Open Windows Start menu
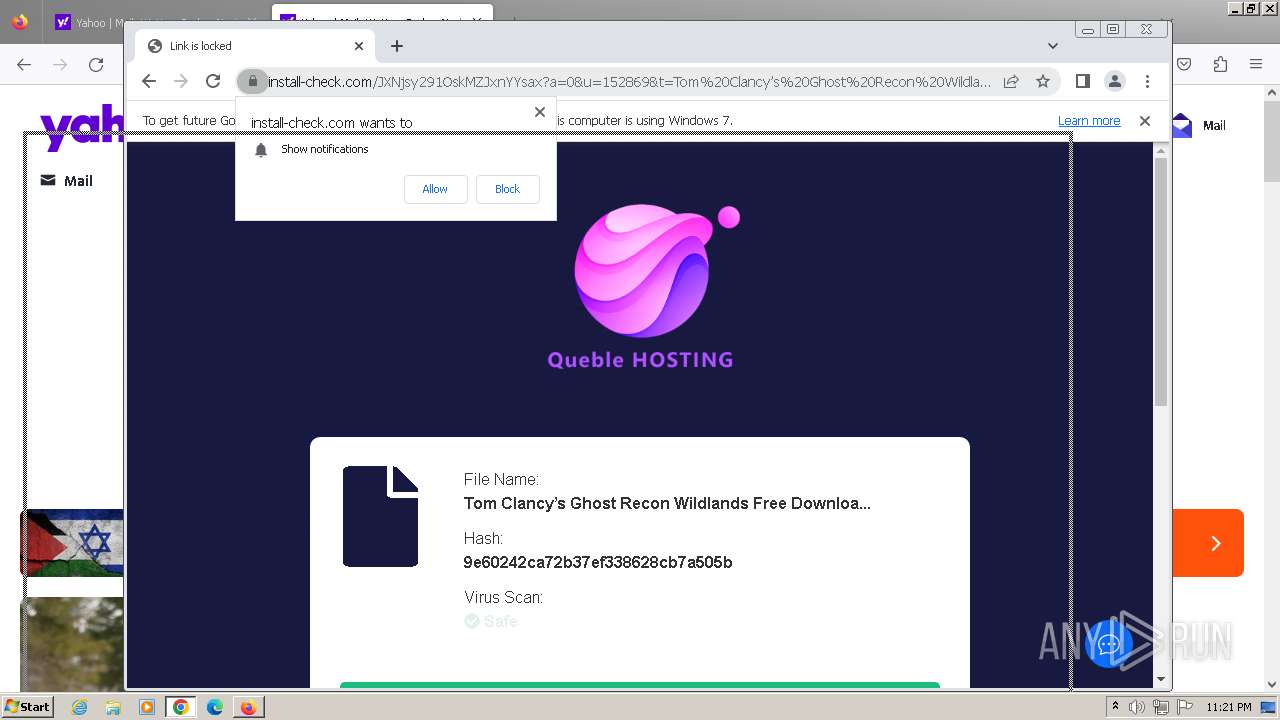This screenshot has height=720, width=1280. (x=27, y=706)
